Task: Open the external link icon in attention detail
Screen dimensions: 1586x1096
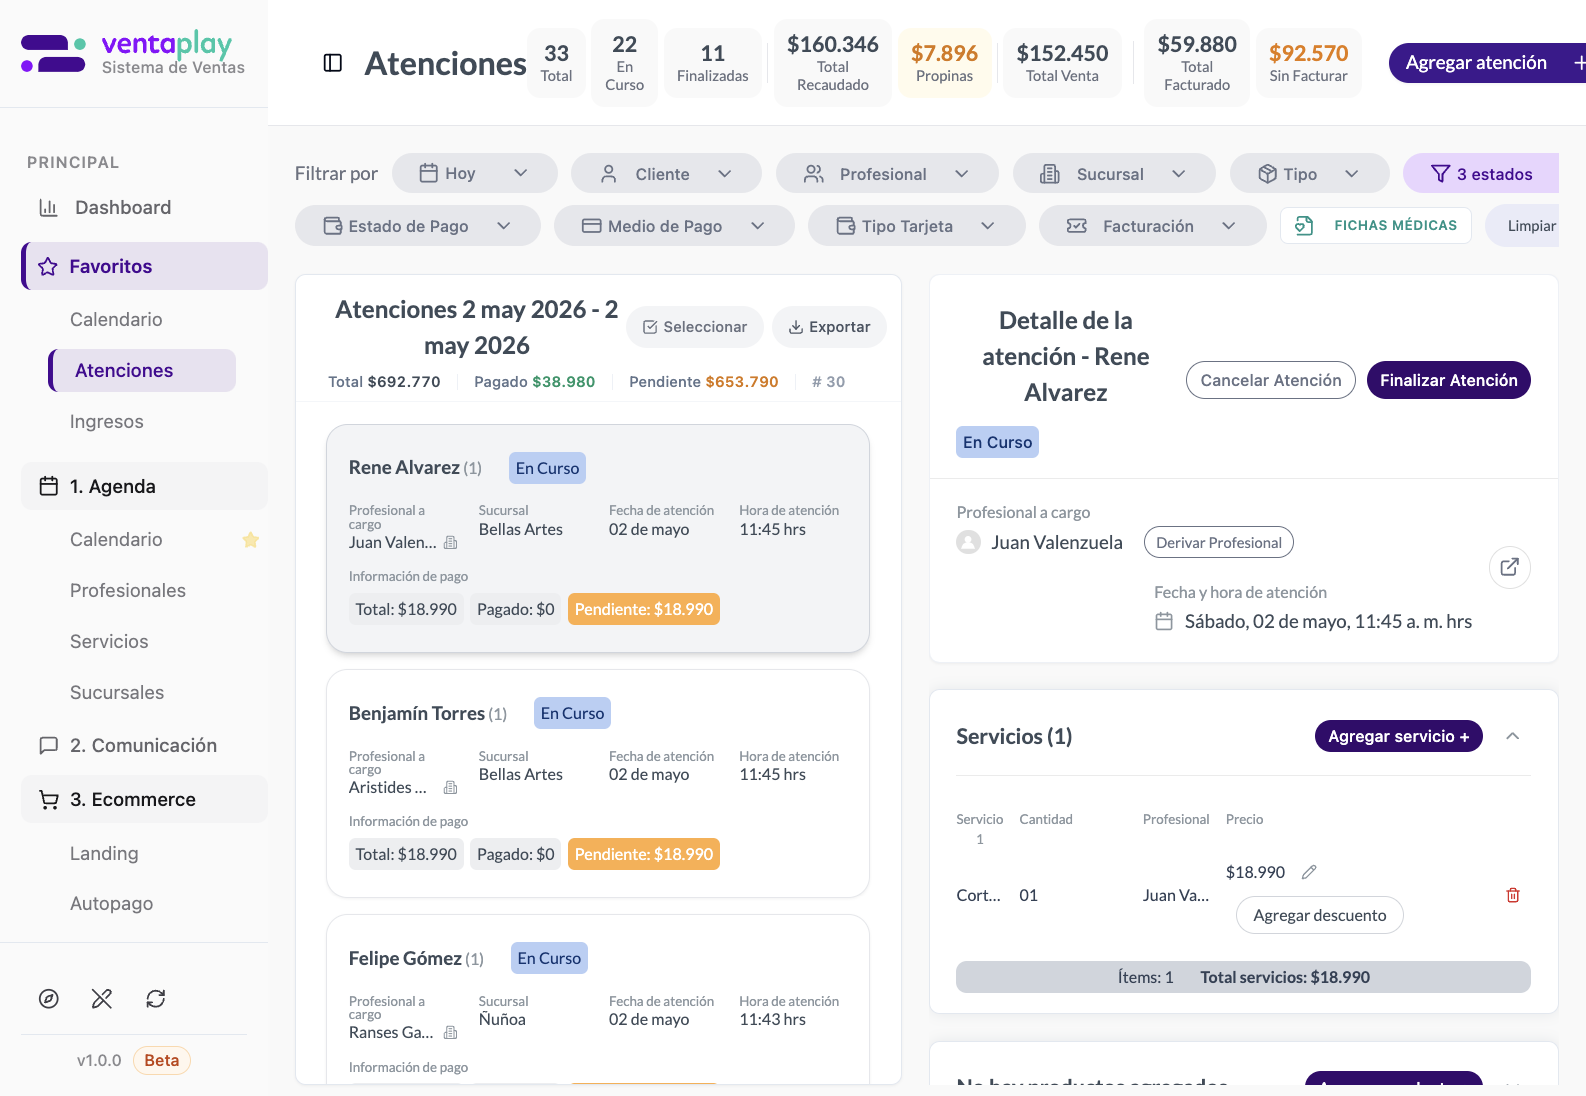Action: (1509, 567)
